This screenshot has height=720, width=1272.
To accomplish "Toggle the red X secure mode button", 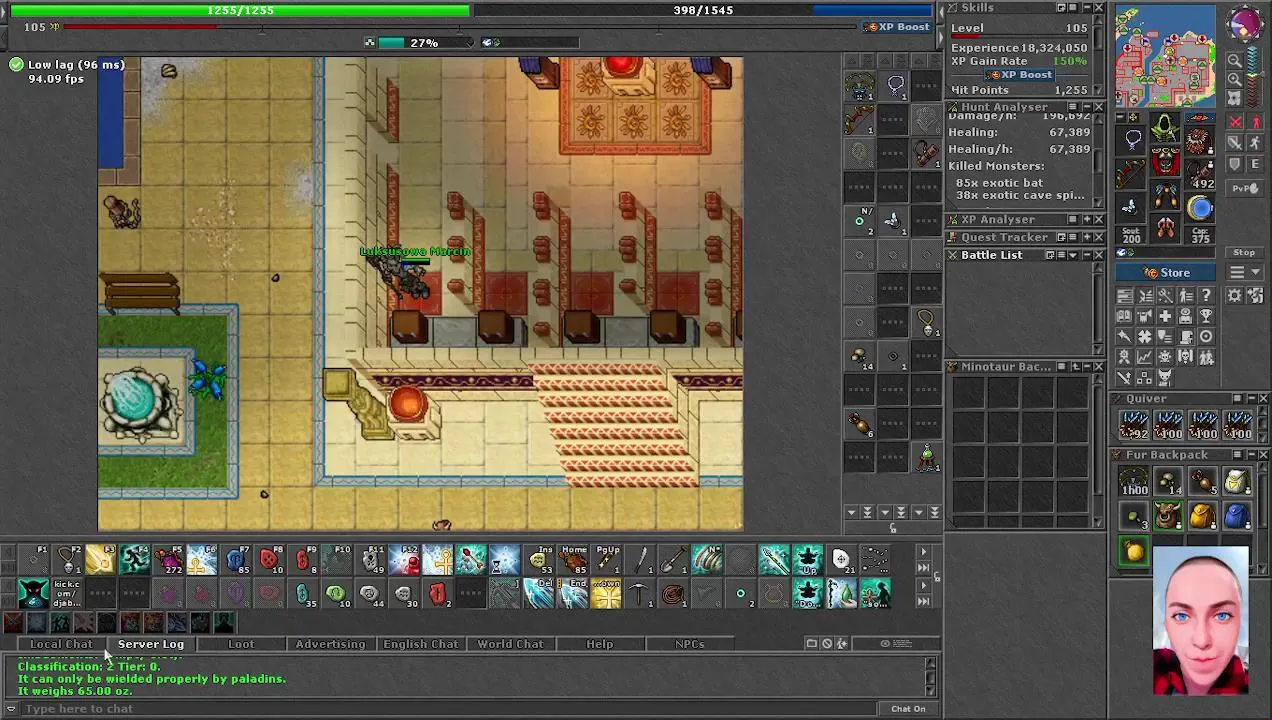I will tap(1235, 120).
